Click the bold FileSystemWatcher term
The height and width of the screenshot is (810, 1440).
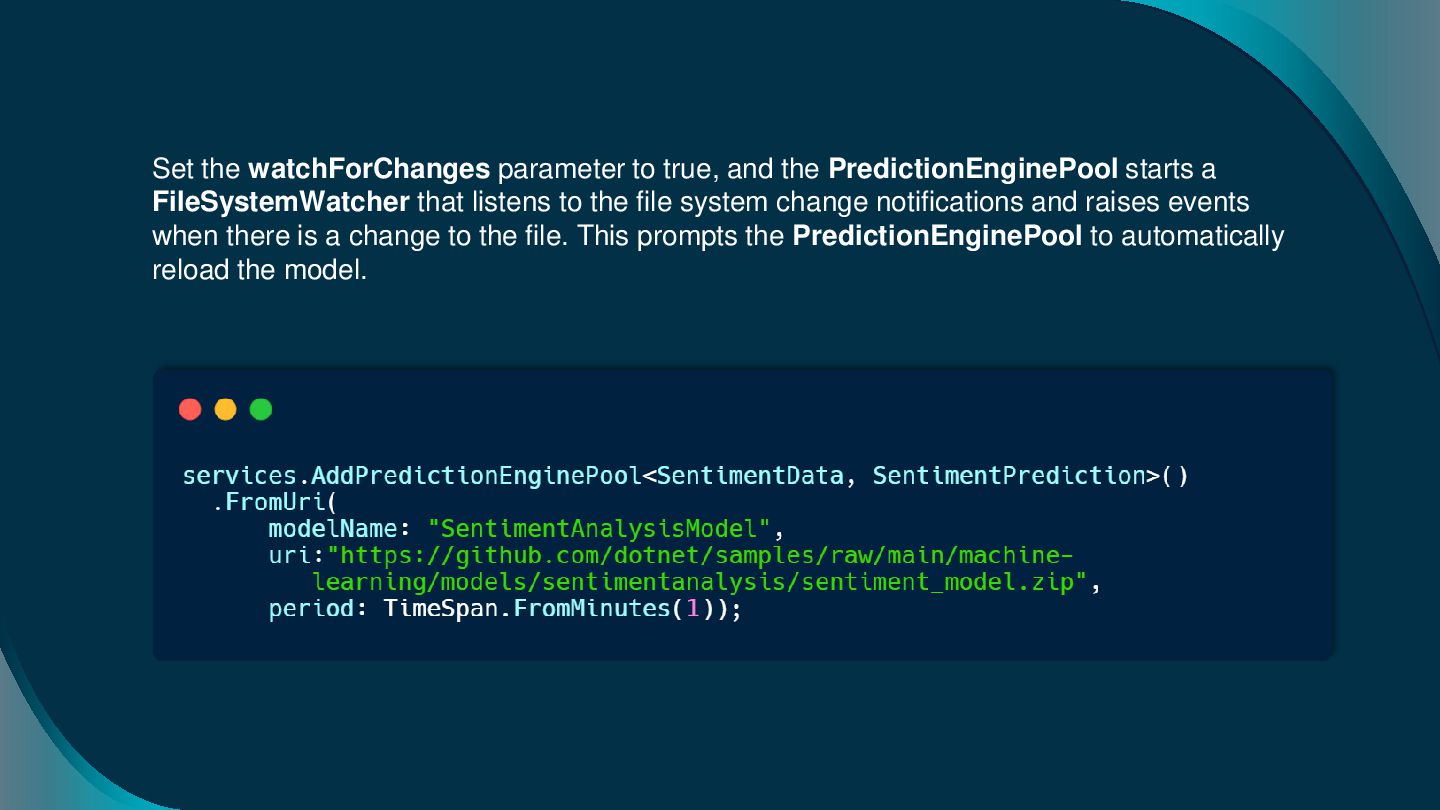[281, 202]
